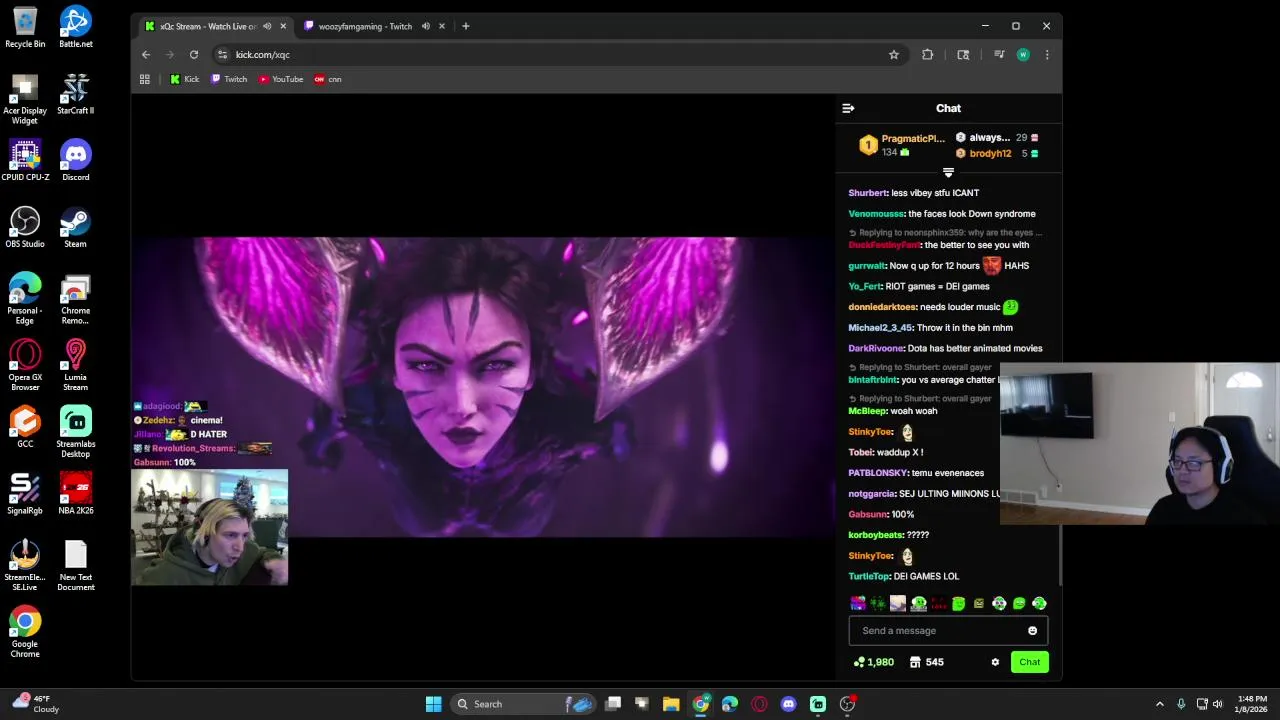
Task: View site information icon in address bar
Action: 223,55
